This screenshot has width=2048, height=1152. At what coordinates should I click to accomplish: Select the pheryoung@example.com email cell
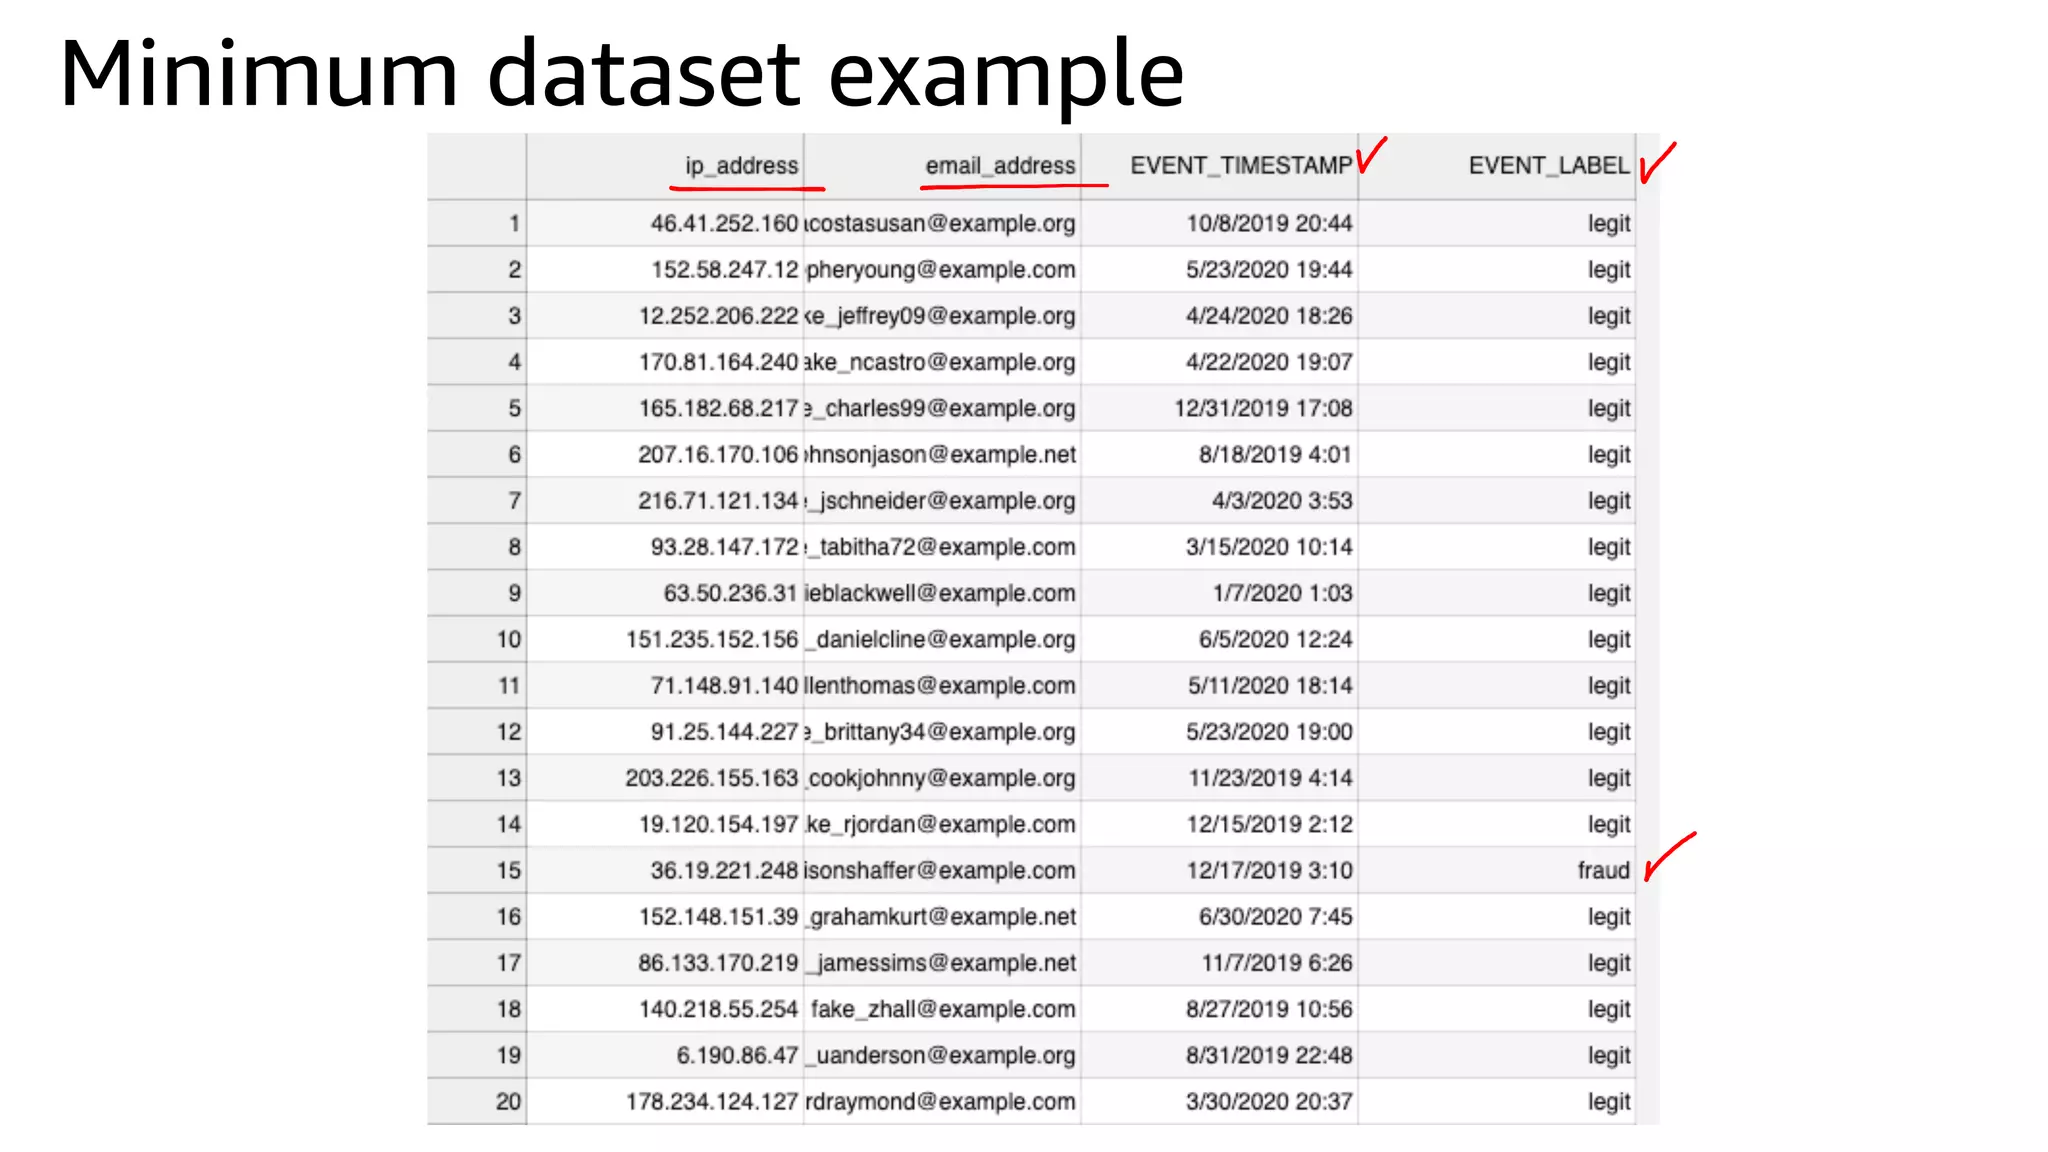coord(942,269)
